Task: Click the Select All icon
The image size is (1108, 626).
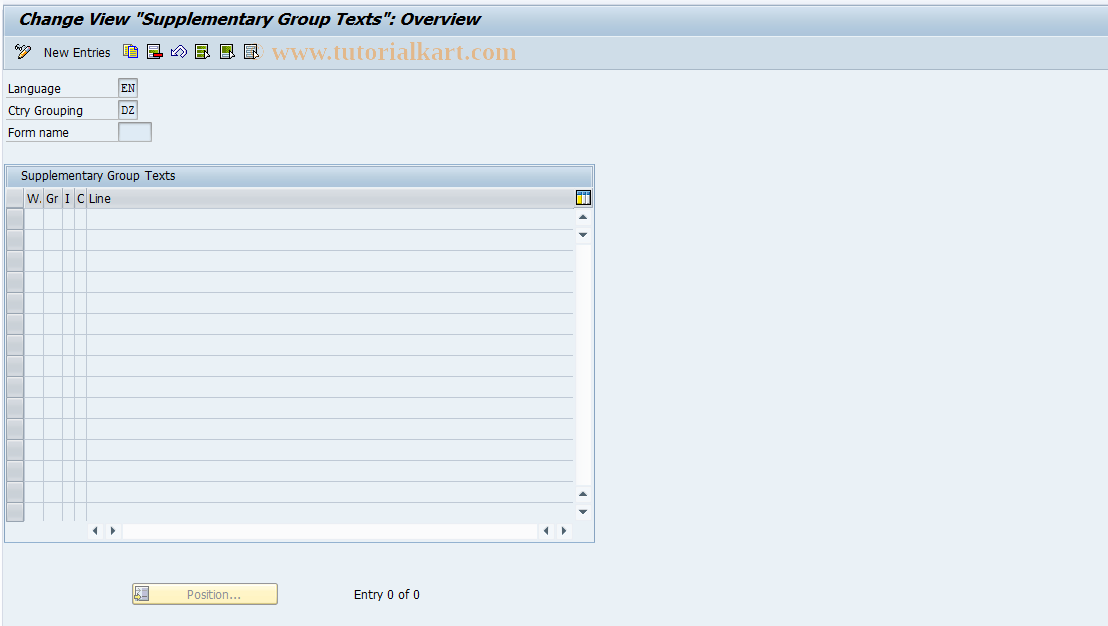Action: [x=203, y=52]
